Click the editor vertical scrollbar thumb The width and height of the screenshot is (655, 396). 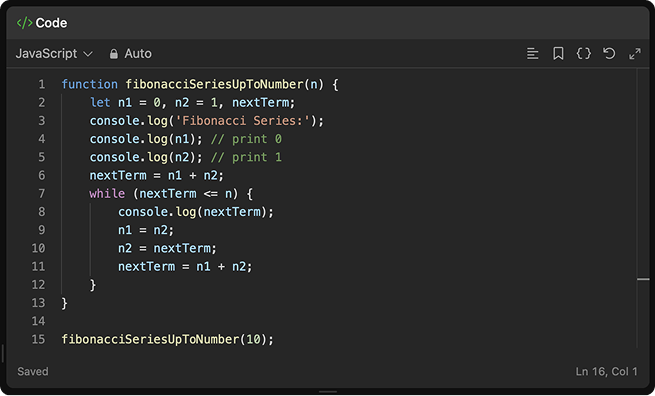[643, 279]
